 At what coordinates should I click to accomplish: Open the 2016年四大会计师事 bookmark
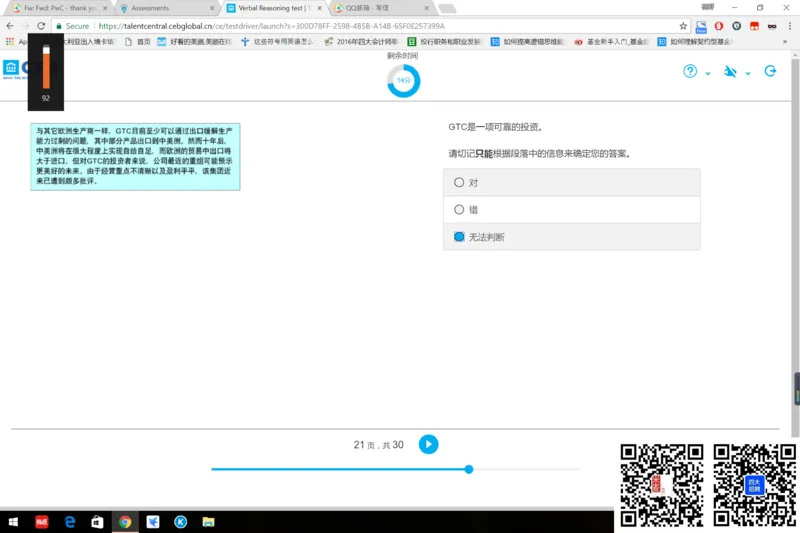[x=361, y=42]
